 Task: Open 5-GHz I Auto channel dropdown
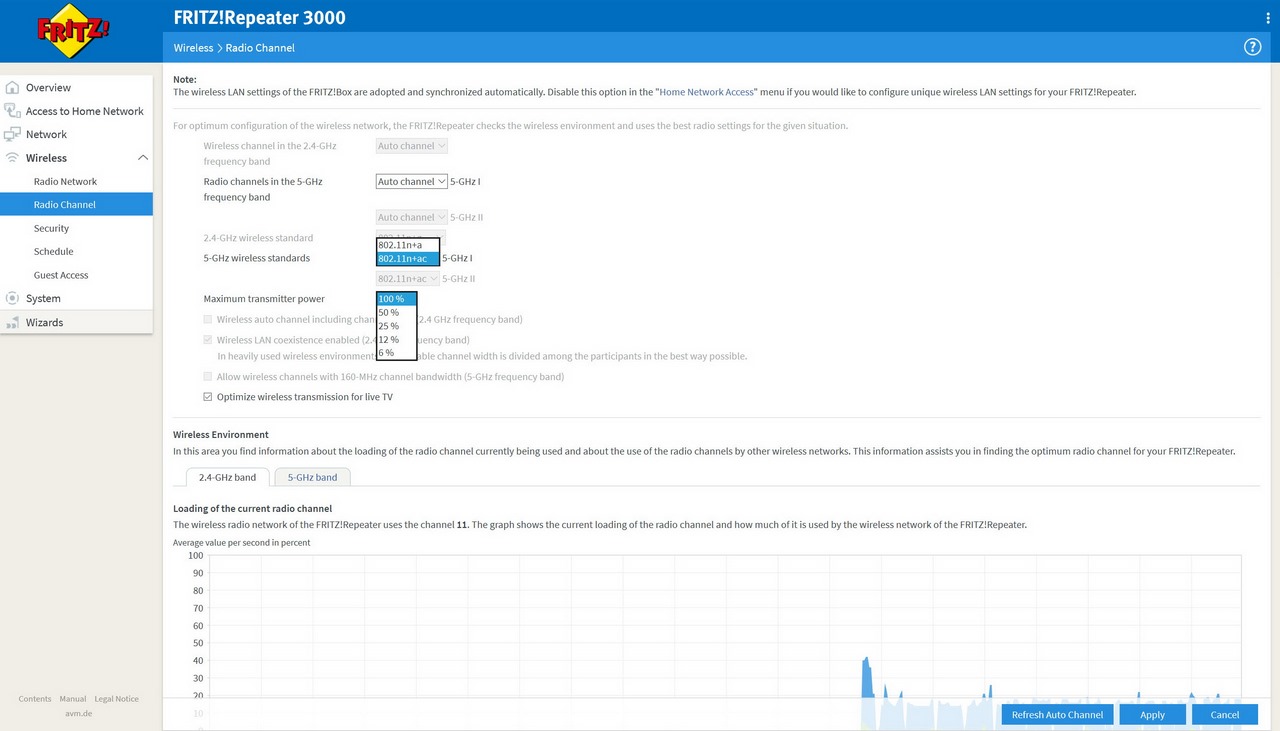pyautogui.click(x=412, y=182)
